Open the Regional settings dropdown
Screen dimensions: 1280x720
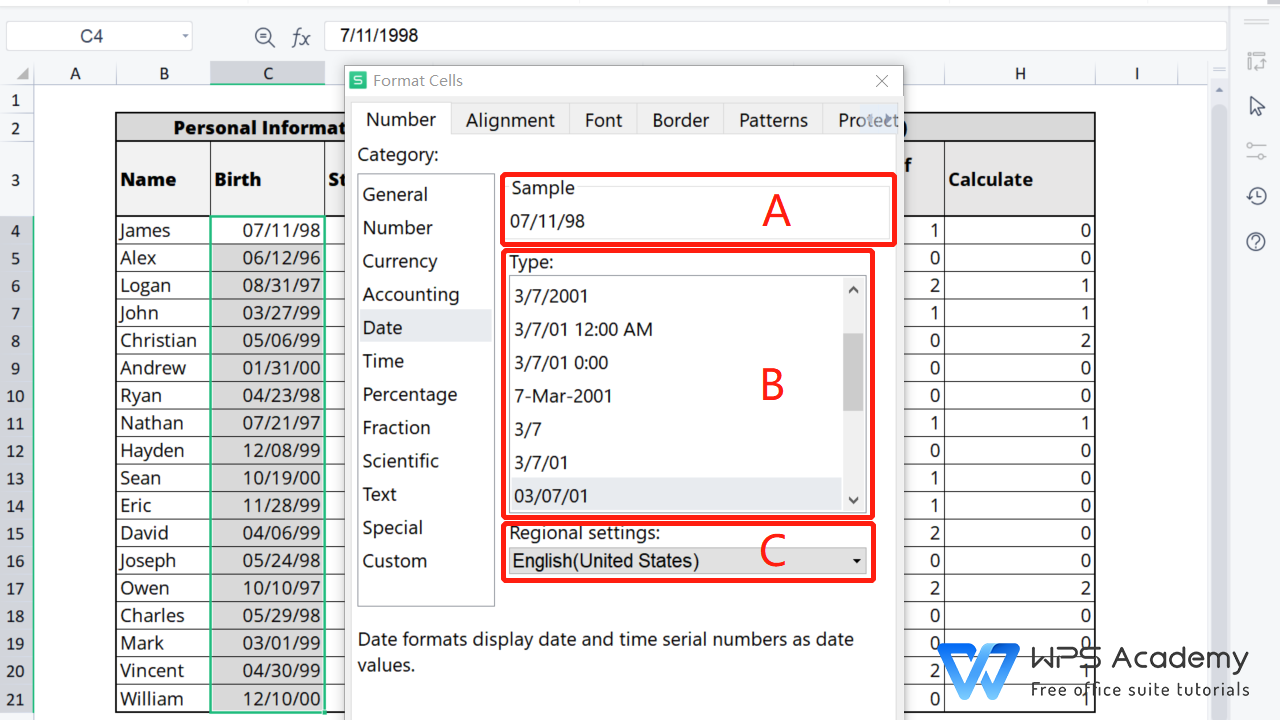(858, 560)
